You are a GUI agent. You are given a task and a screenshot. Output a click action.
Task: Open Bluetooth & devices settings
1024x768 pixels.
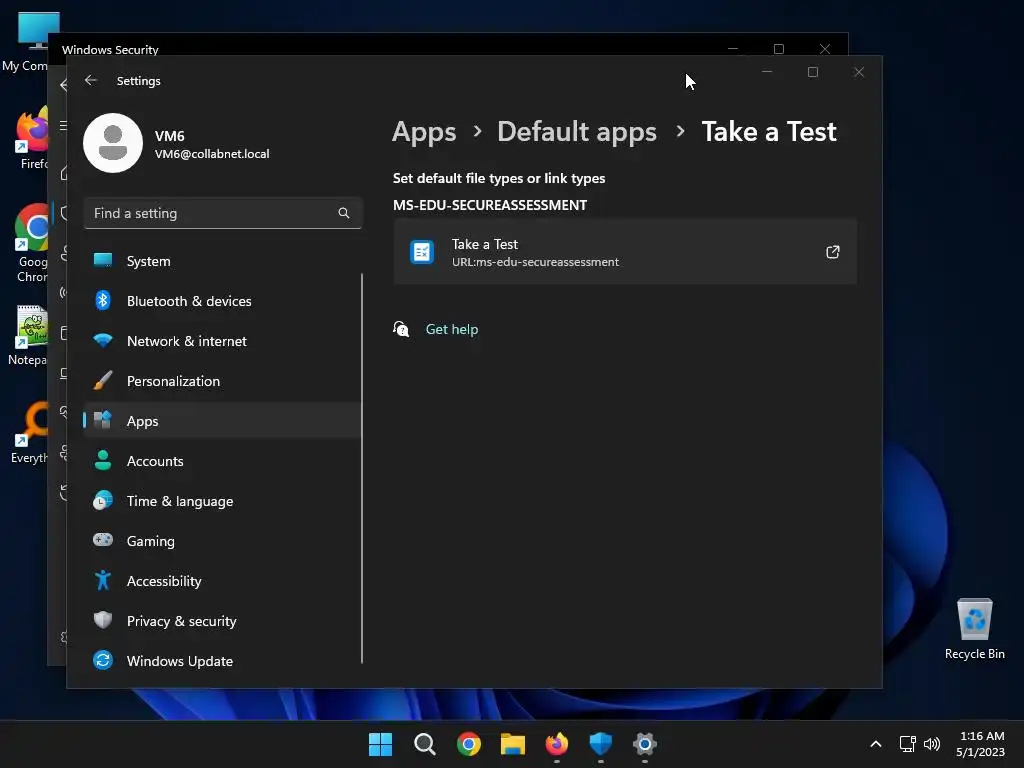[x=223, y=301]
